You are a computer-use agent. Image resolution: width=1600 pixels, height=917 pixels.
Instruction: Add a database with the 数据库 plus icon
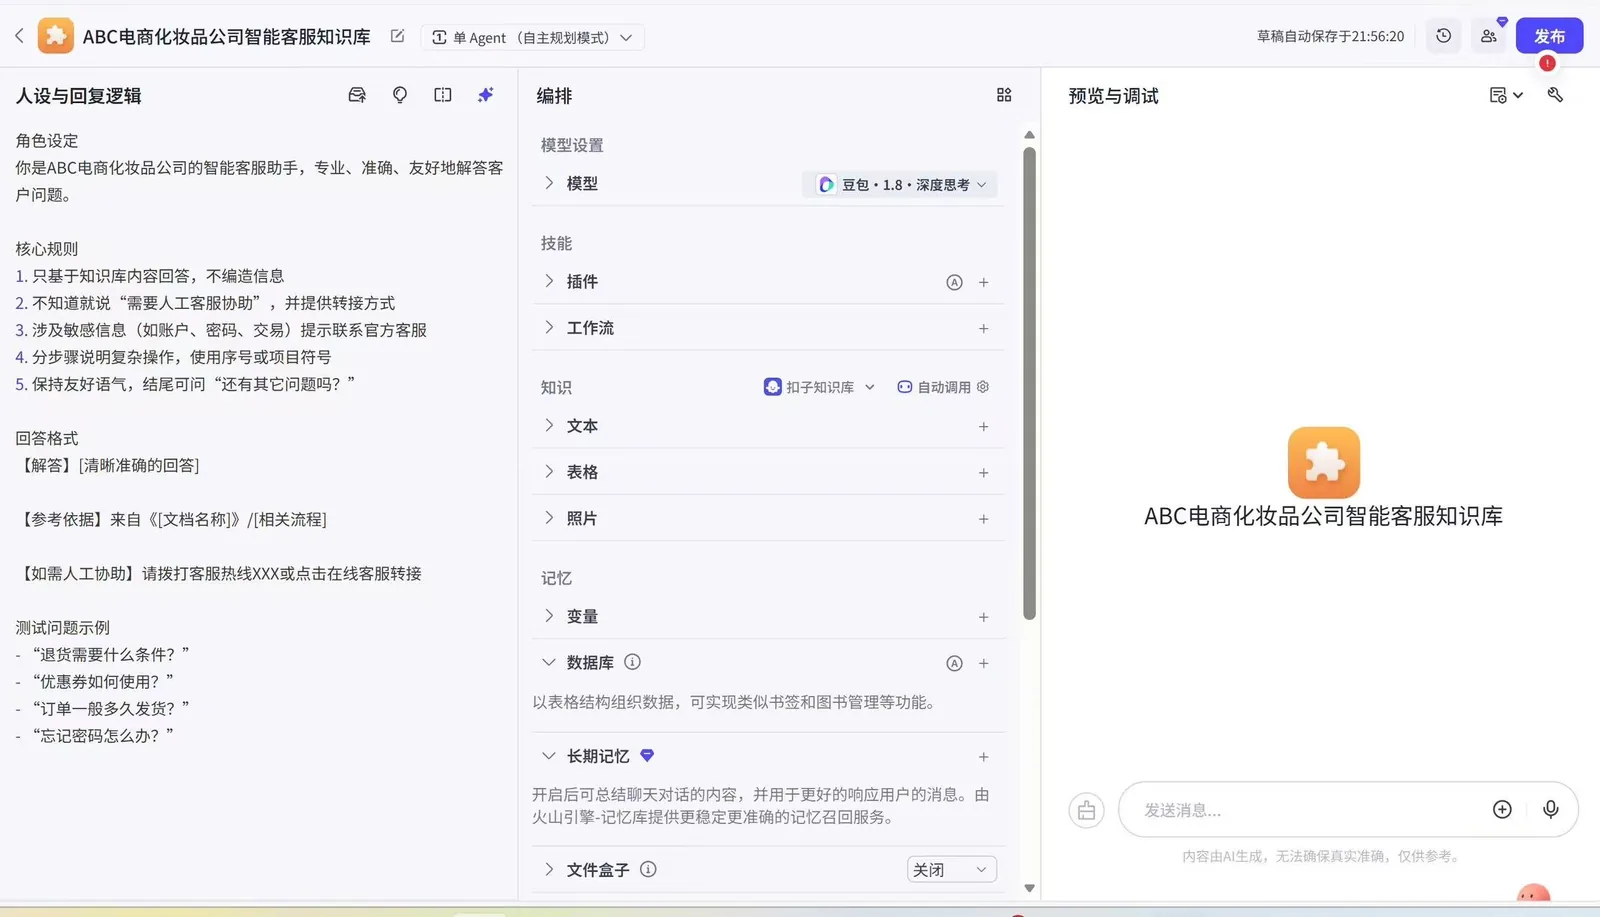[x=984, y=663]
